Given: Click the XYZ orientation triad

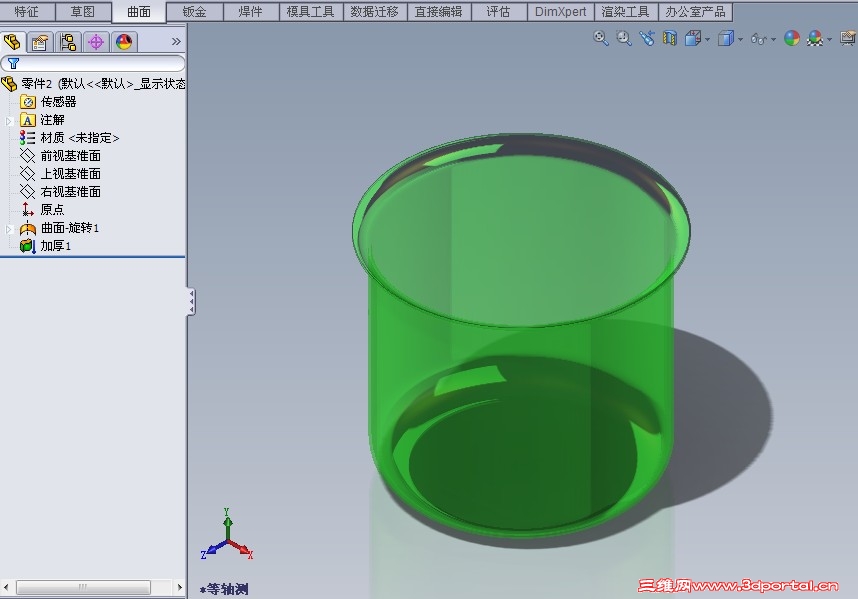Looking at the screenshot, I should pyautogui.click(x=227, y=535).
